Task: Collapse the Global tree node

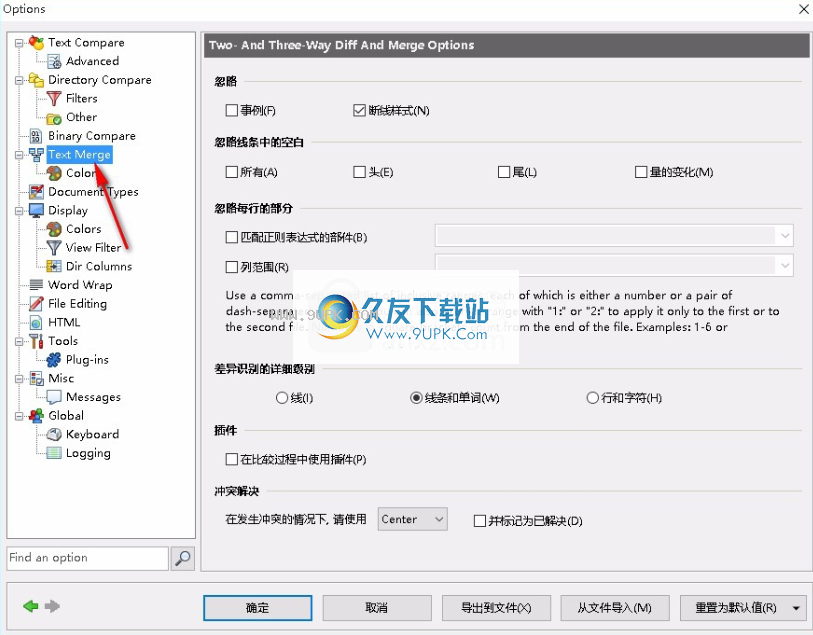Action: [x=19, y=416]
